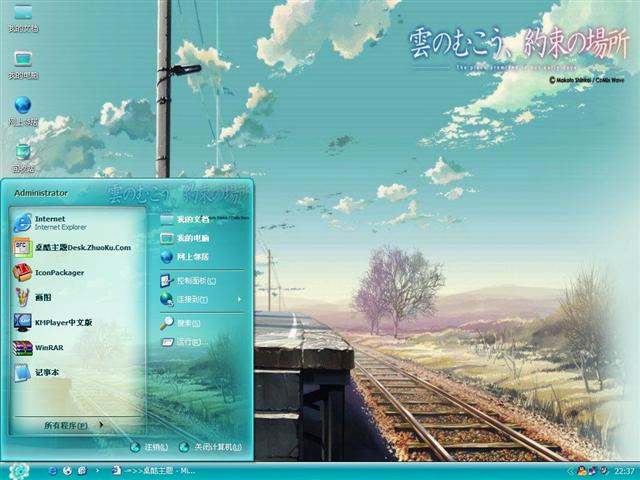Switch to the 桌酷主题 taskbar window button
The height and width of the screenshot is (480, 640).
point(154,471)
